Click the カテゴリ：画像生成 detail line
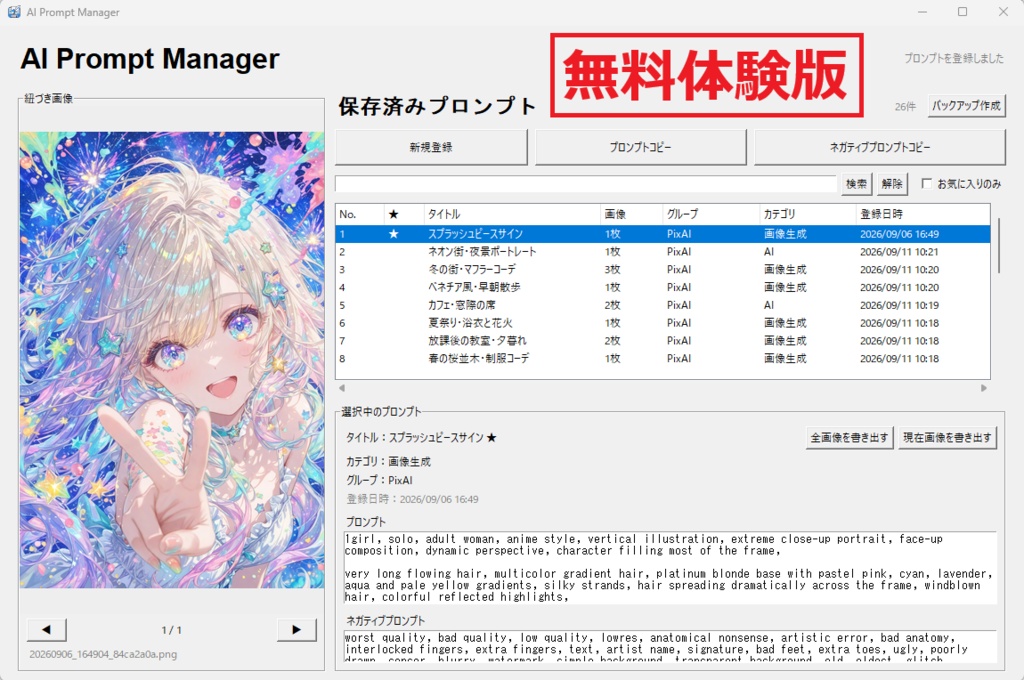Screen dimensions: 1024x680 [x=388, y=461]
